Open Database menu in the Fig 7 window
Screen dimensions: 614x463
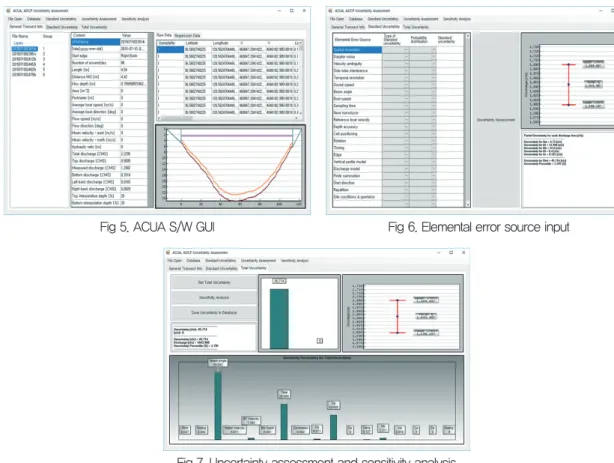pos(193,260)
